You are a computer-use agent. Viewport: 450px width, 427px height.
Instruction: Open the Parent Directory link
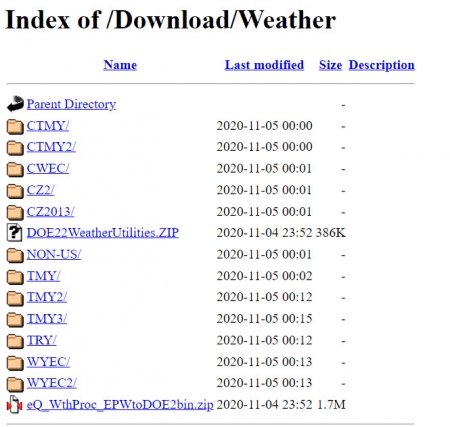(x=71, y=104)
